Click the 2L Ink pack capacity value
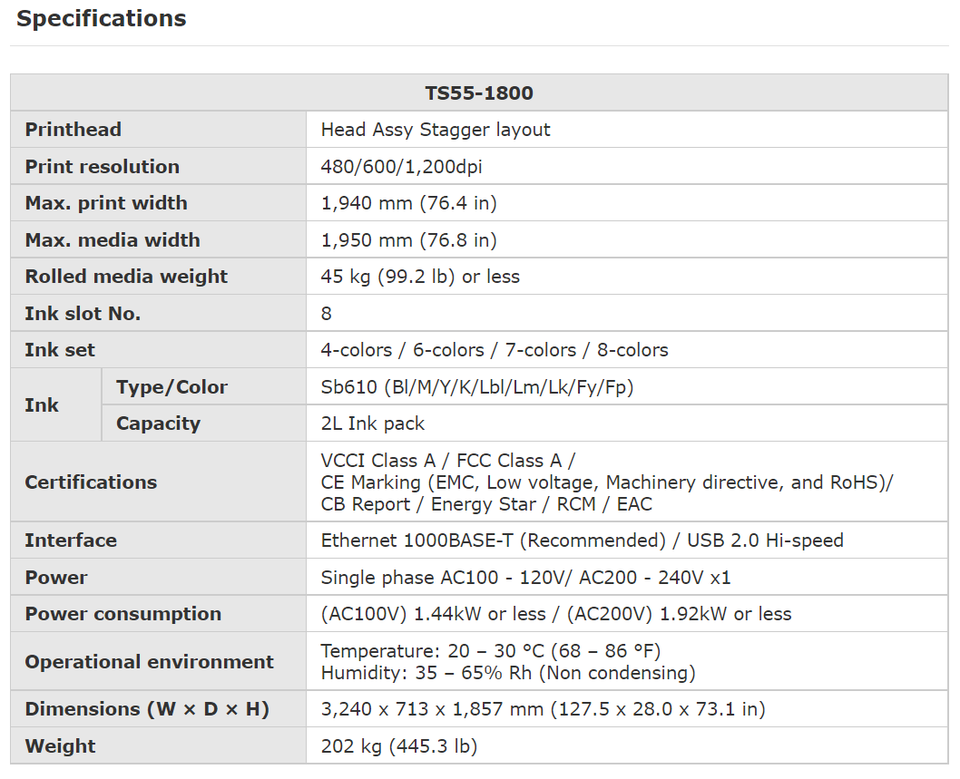 pos(373,424)
